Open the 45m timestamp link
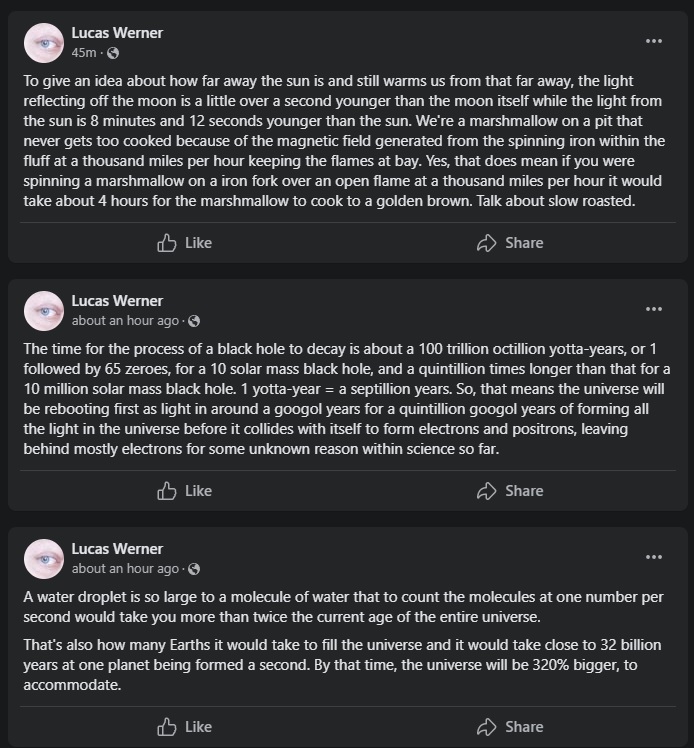Viewport: 694px width, 748px height. click(x=84, y=53)
